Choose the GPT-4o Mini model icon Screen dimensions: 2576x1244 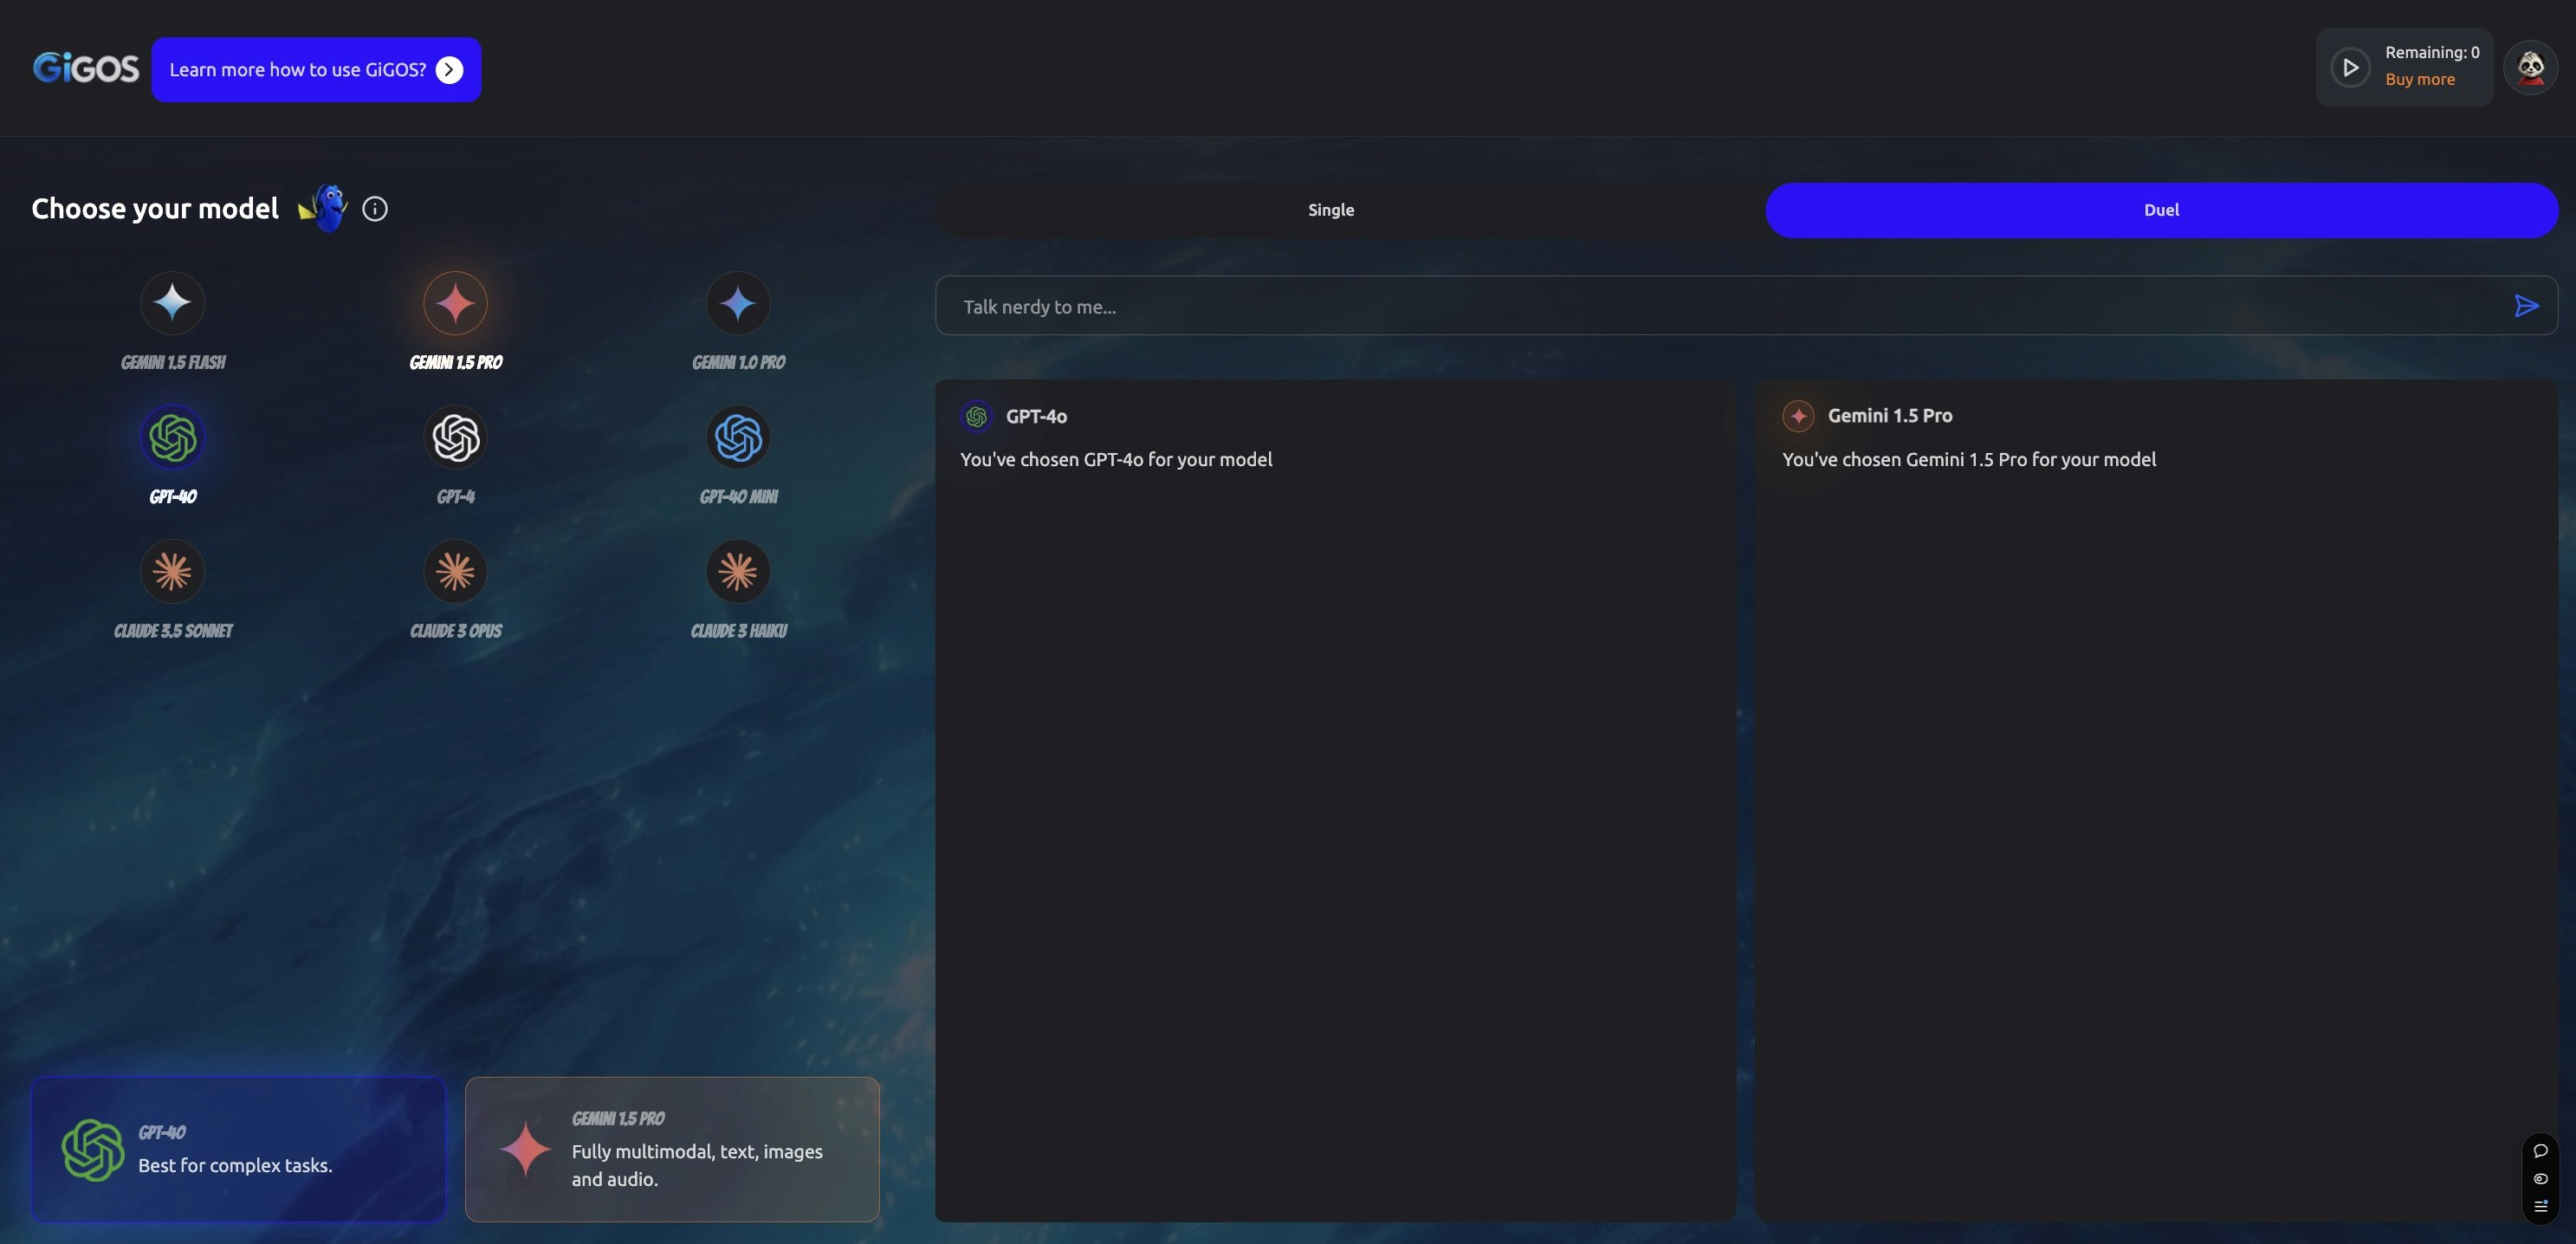[x=738, y=437]
